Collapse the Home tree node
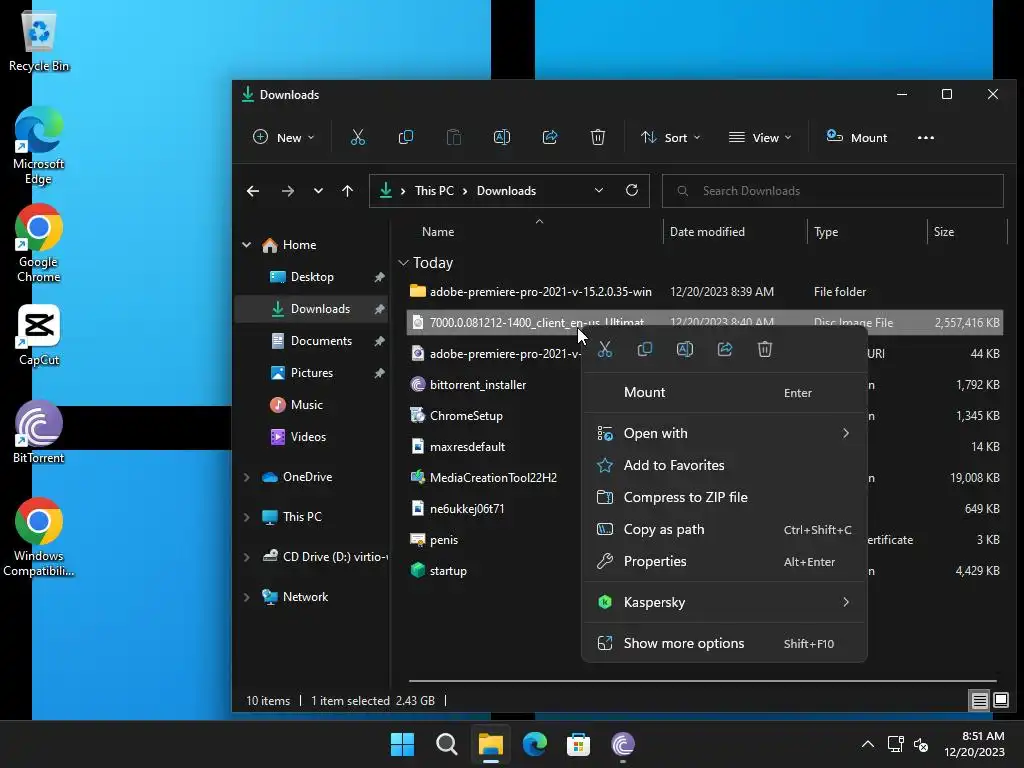Image resolution: width=1024 pixels, height=768 pixels. 246,245
